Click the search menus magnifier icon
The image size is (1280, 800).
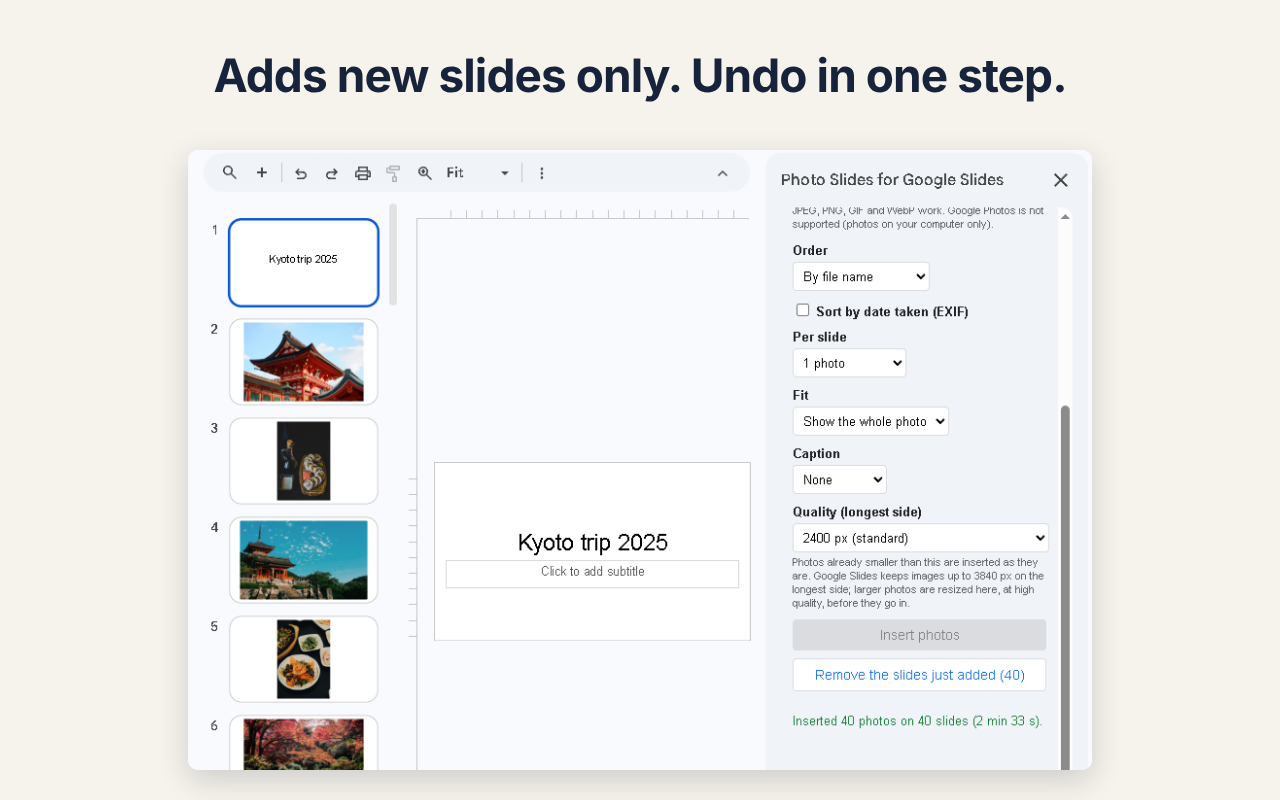[x=230, y=173]
